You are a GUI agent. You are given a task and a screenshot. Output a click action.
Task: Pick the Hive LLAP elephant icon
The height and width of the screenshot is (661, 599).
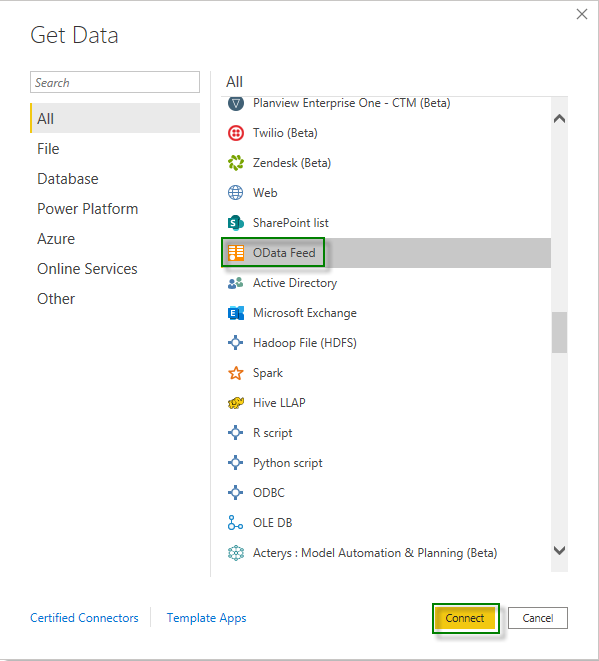coord(236,403)
